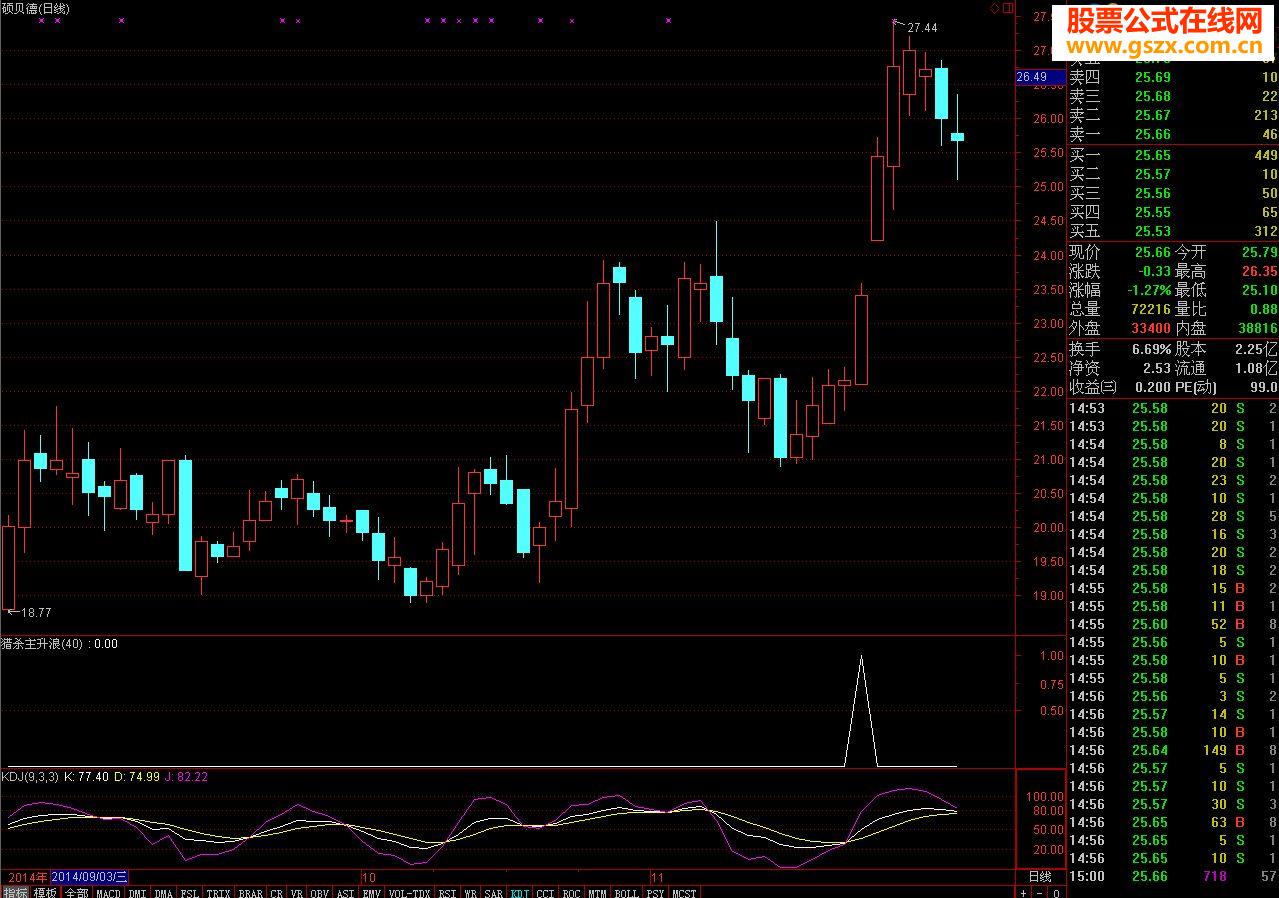Select the ASI indicator tab
Viewport: 1279px width, 898px height.
point(346,892)
